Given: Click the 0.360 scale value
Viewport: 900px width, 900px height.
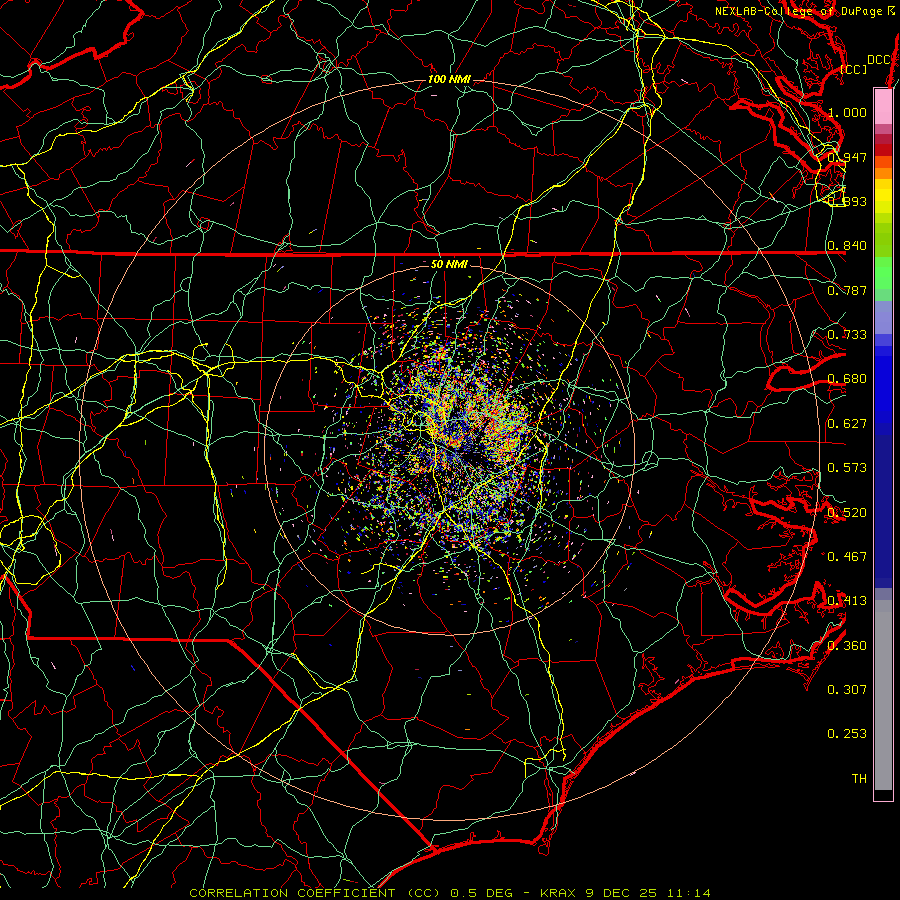Looking at the screenshot, I should coord(848,646).
